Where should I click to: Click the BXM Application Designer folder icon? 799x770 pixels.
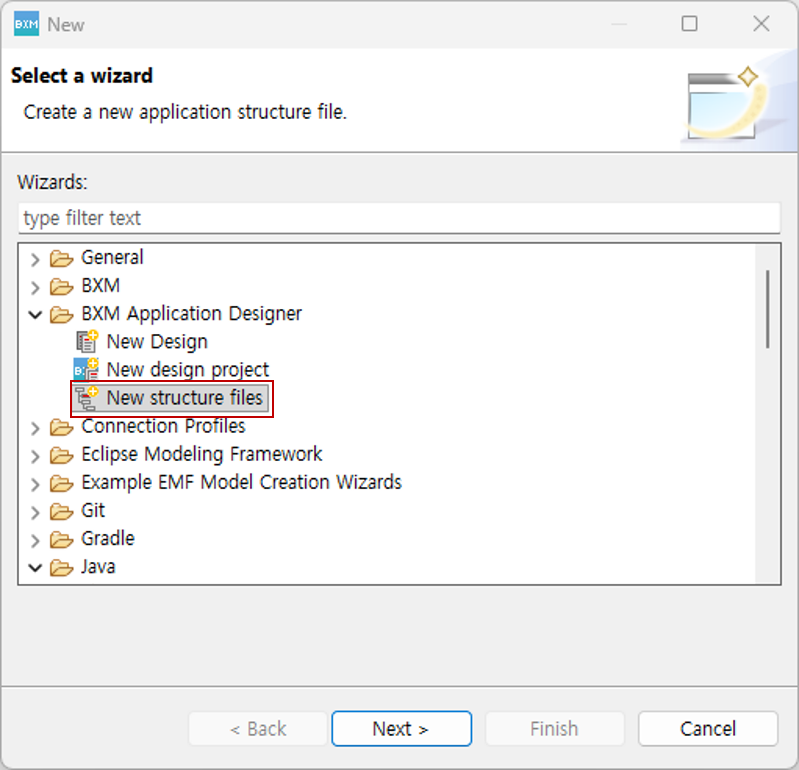(x=62, y=314)
